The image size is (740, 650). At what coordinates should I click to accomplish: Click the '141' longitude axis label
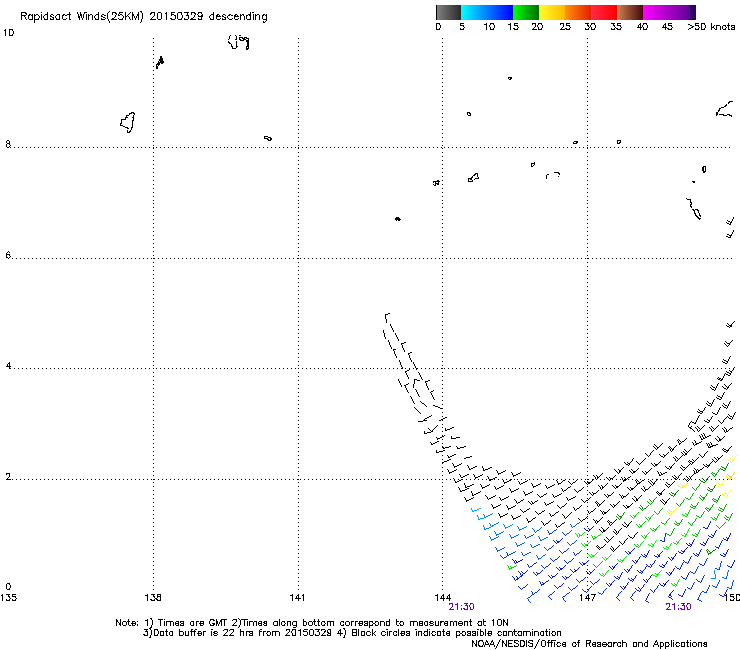pyautogui.click(x=297, y=598)
